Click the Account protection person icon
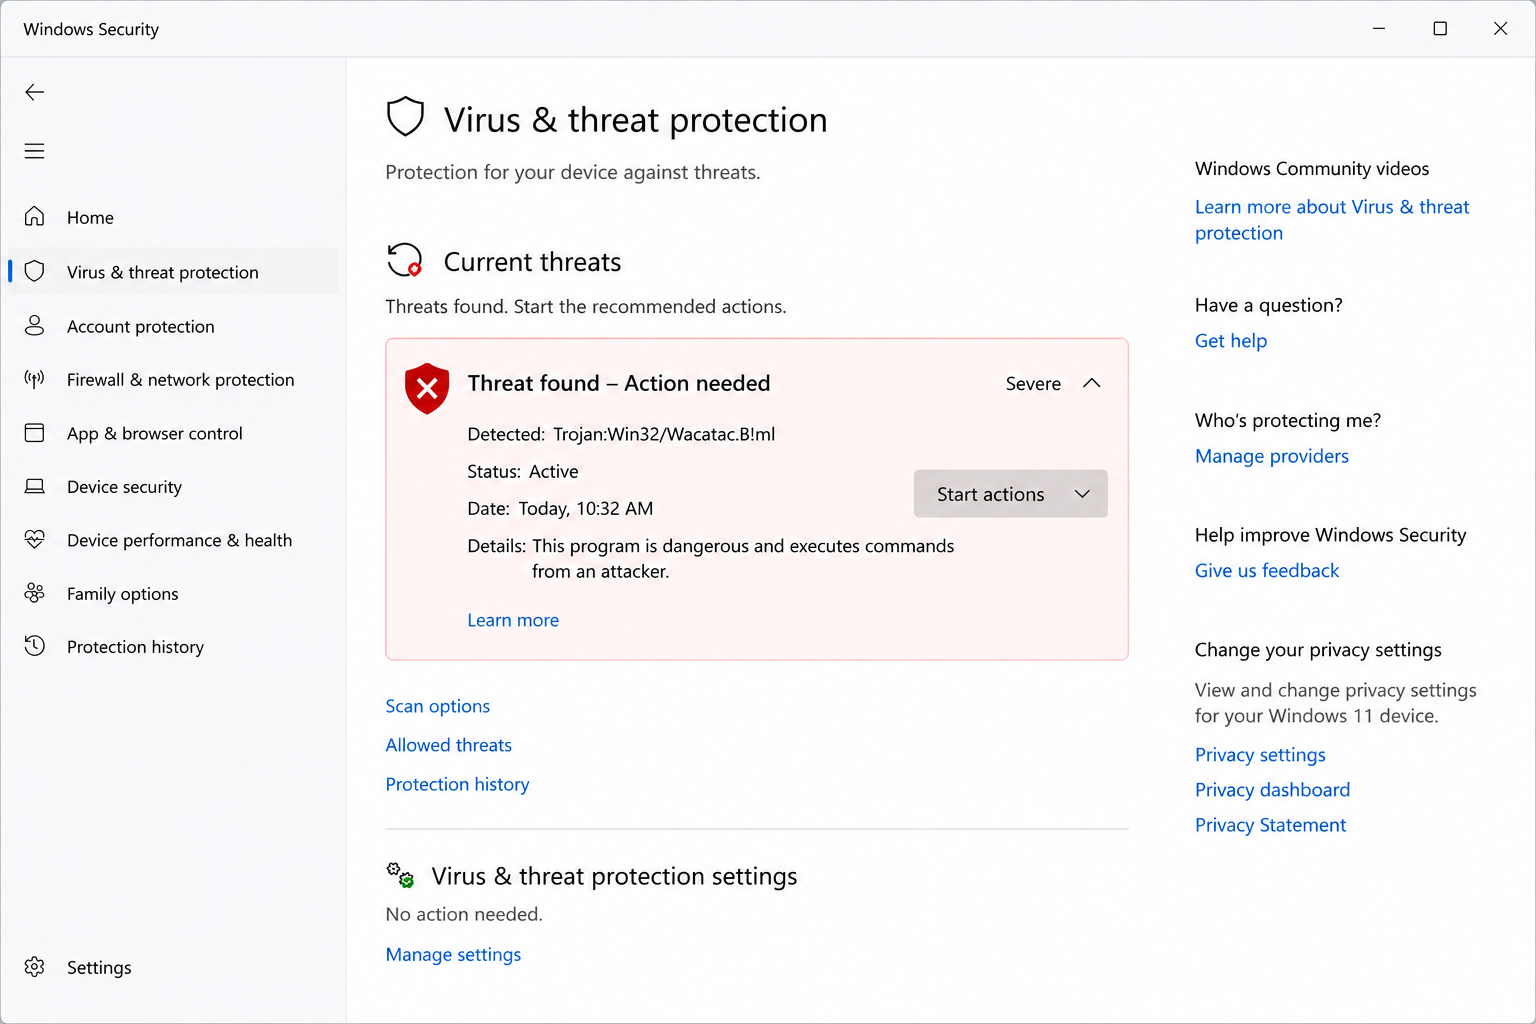The width and height of the screenshot is (1536, 1024). (x=35, y=326)
